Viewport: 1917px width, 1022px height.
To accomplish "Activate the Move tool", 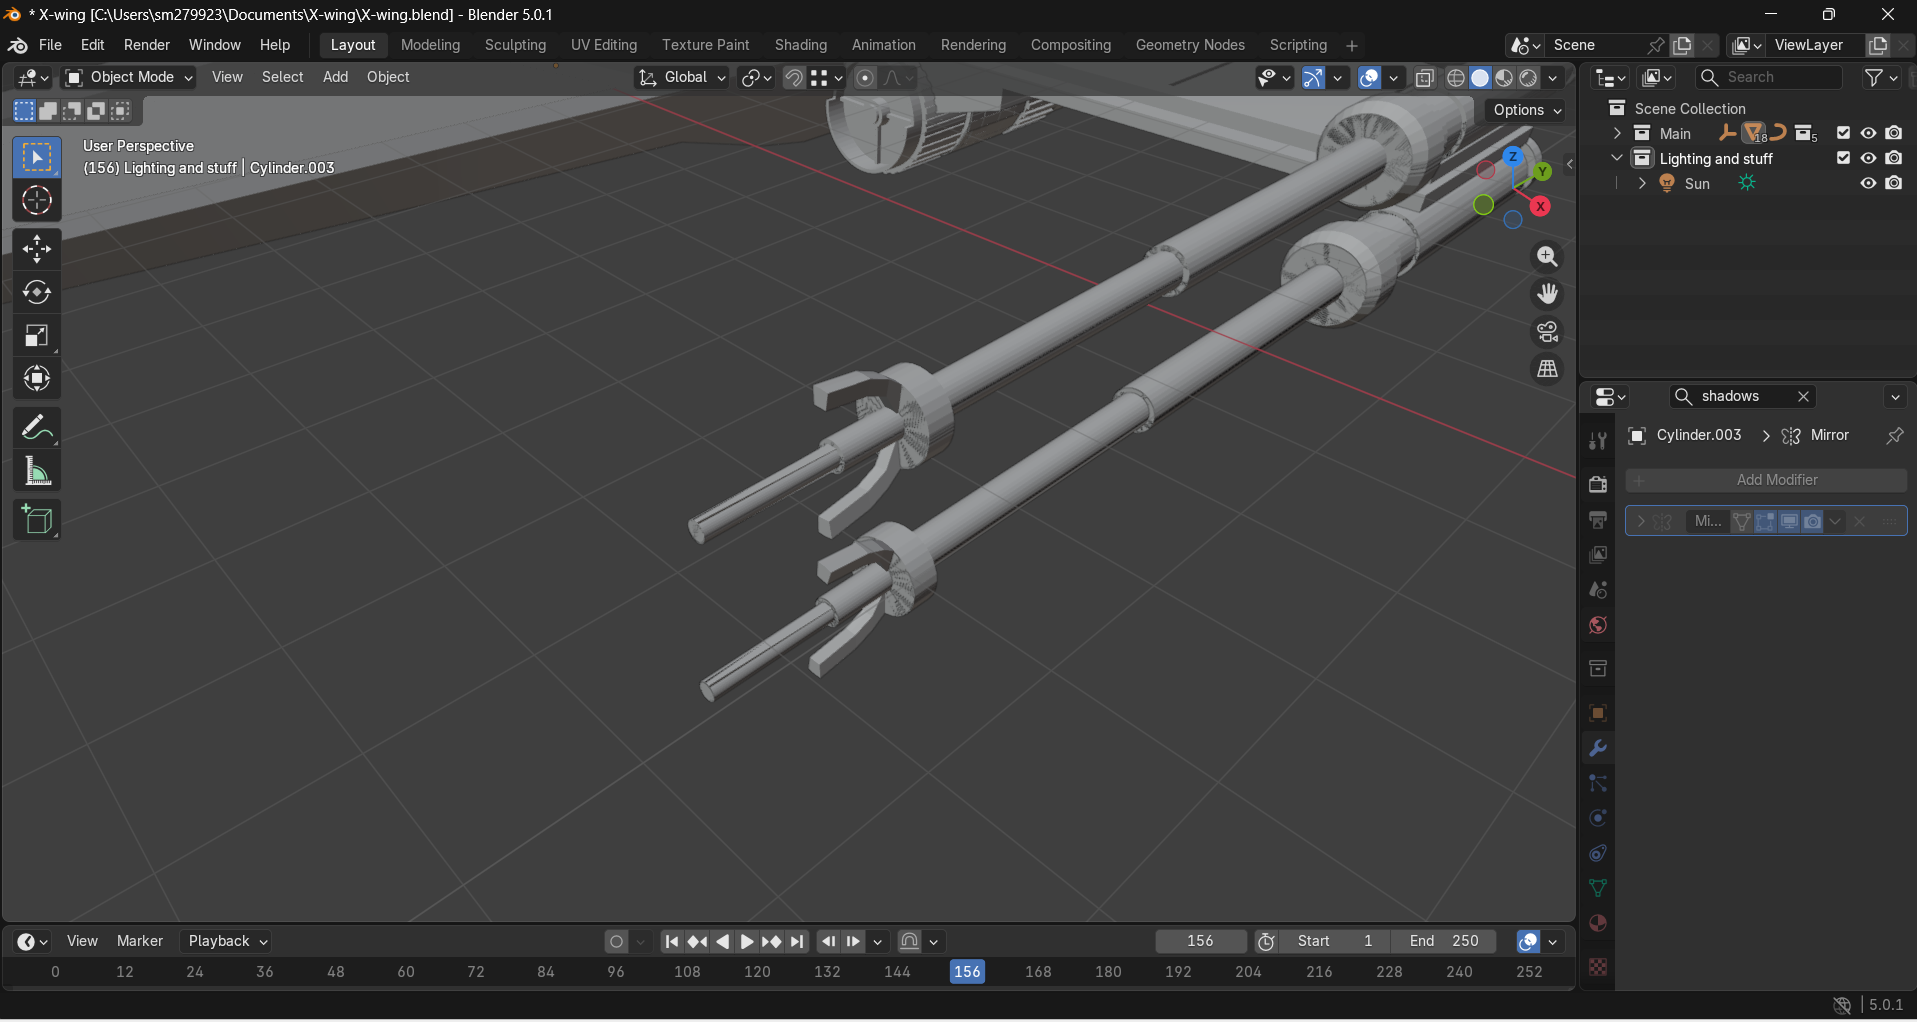I will tap(37, 248).
